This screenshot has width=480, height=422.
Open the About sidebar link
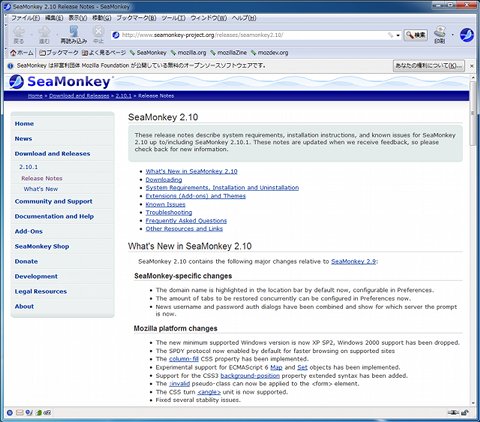24,306
